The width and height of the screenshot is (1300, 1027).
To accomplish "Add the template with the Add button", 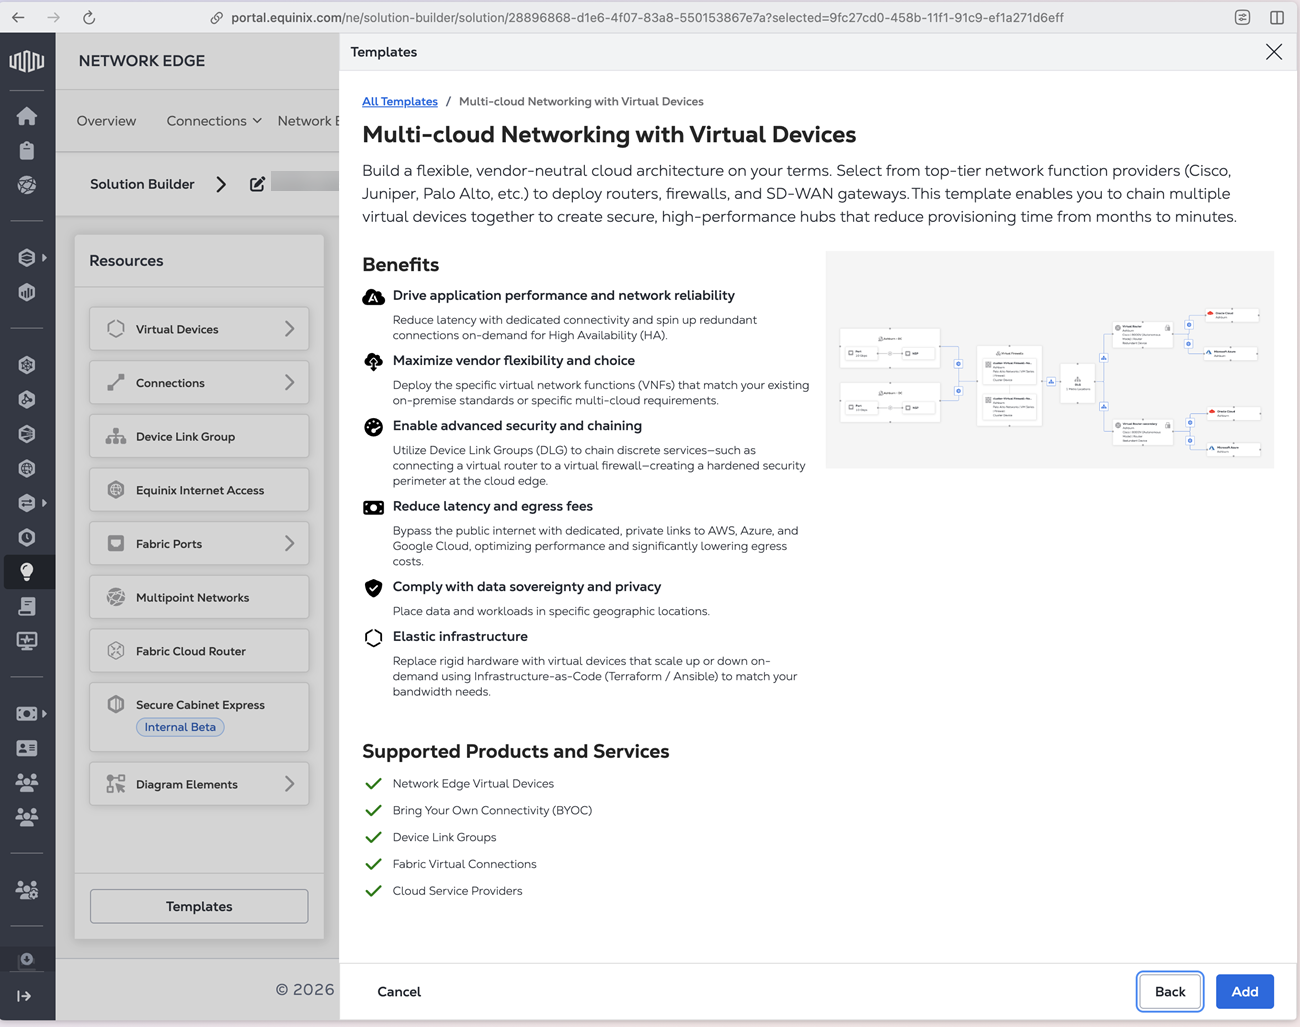I will coord(1245,992).
